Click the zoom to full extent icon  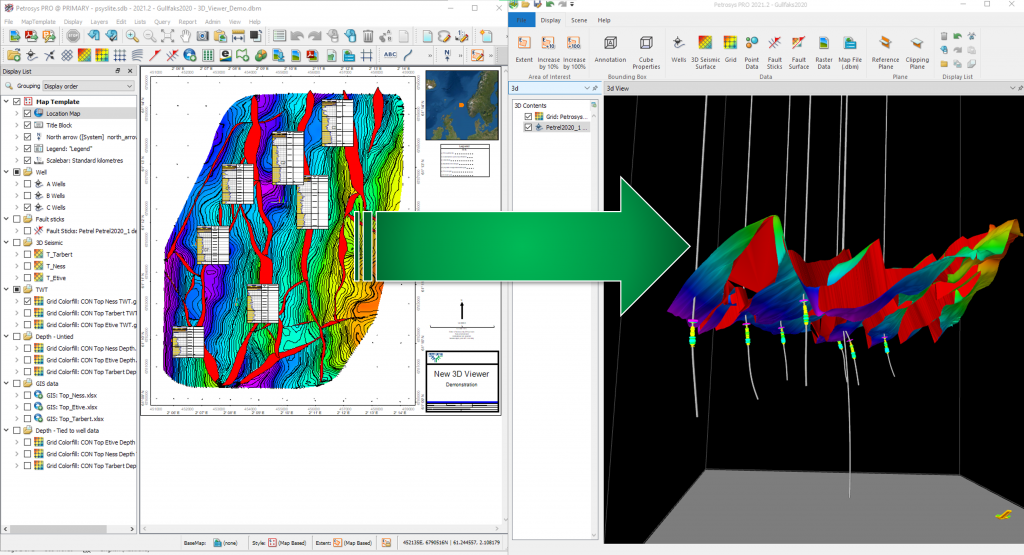click(x=167, y=36)
